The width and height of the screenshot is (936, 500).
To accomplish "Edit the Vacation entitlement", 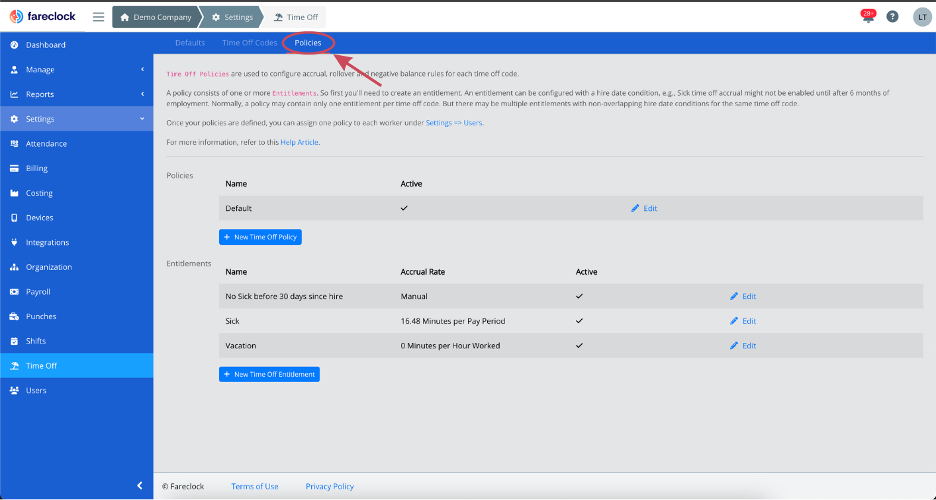I will [x=743, y=345].
